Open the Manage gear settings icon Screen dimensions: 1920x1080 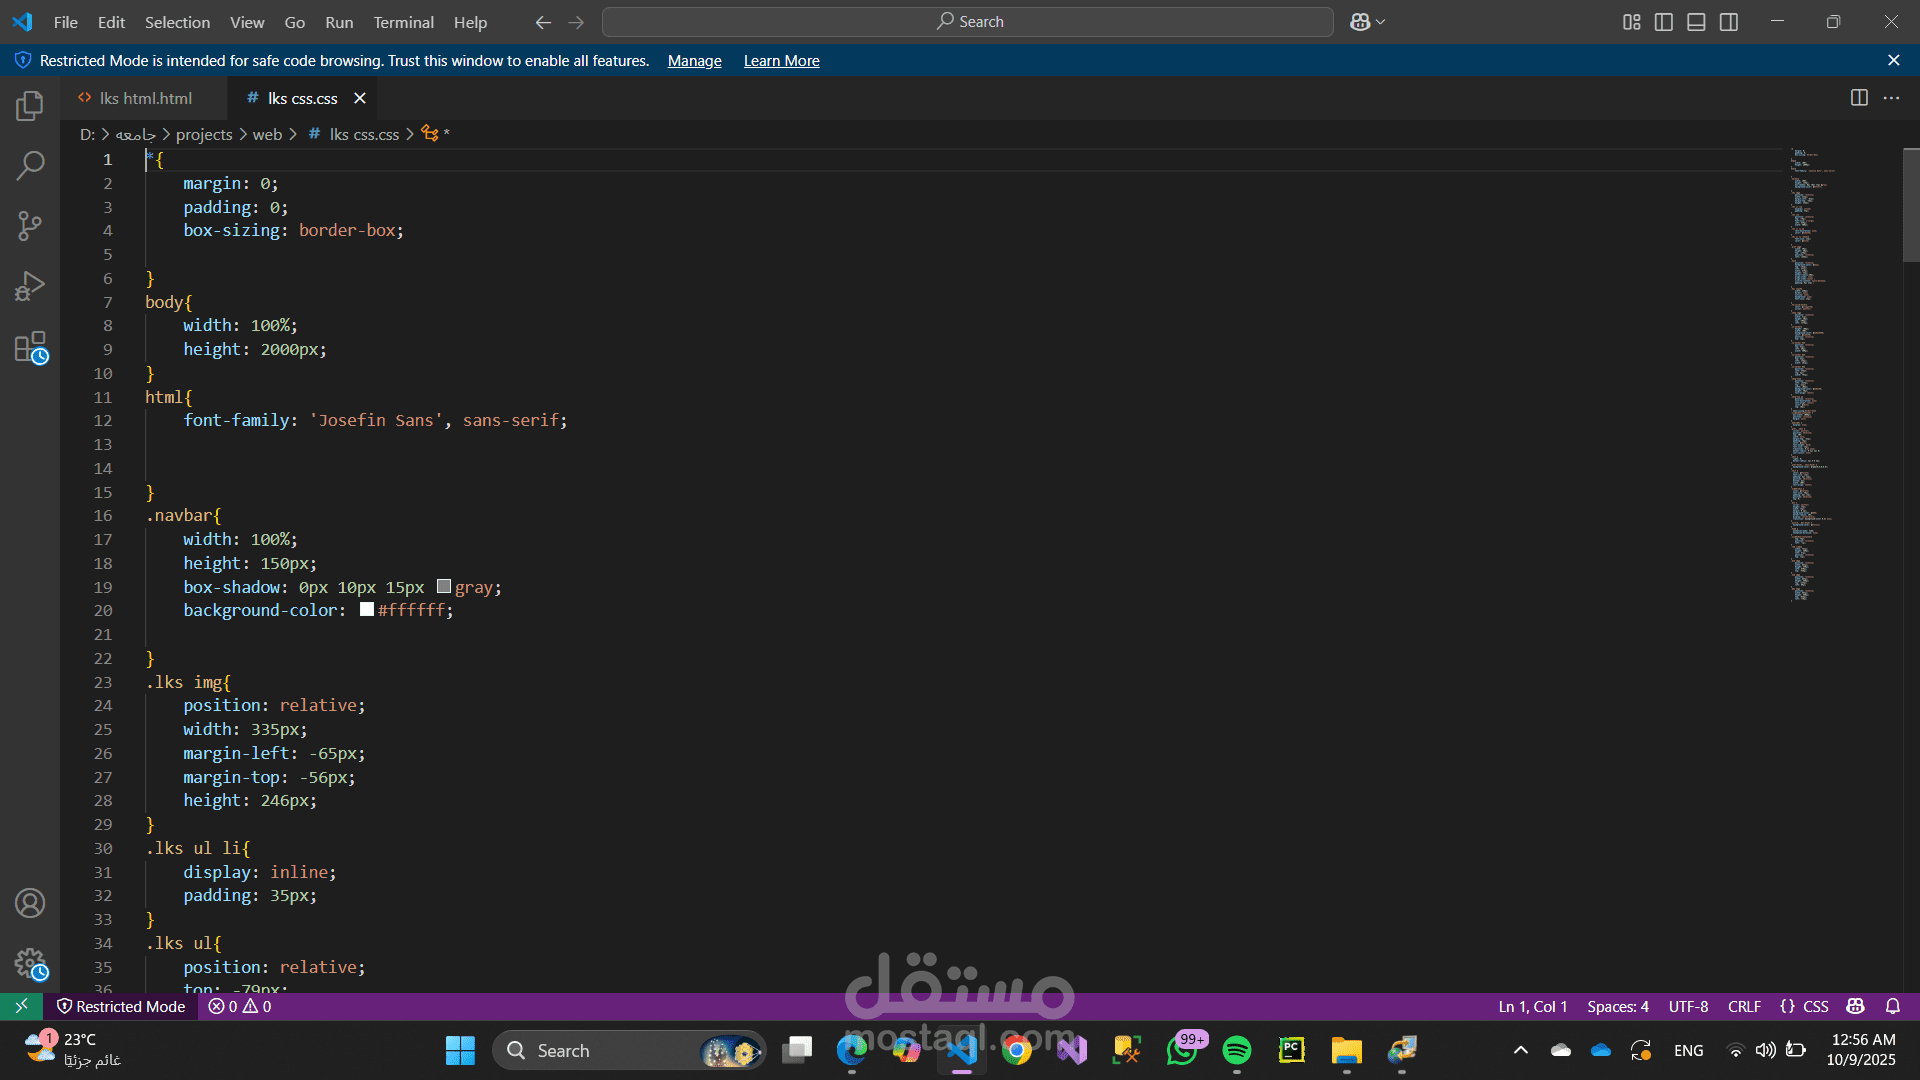[30, 963]
